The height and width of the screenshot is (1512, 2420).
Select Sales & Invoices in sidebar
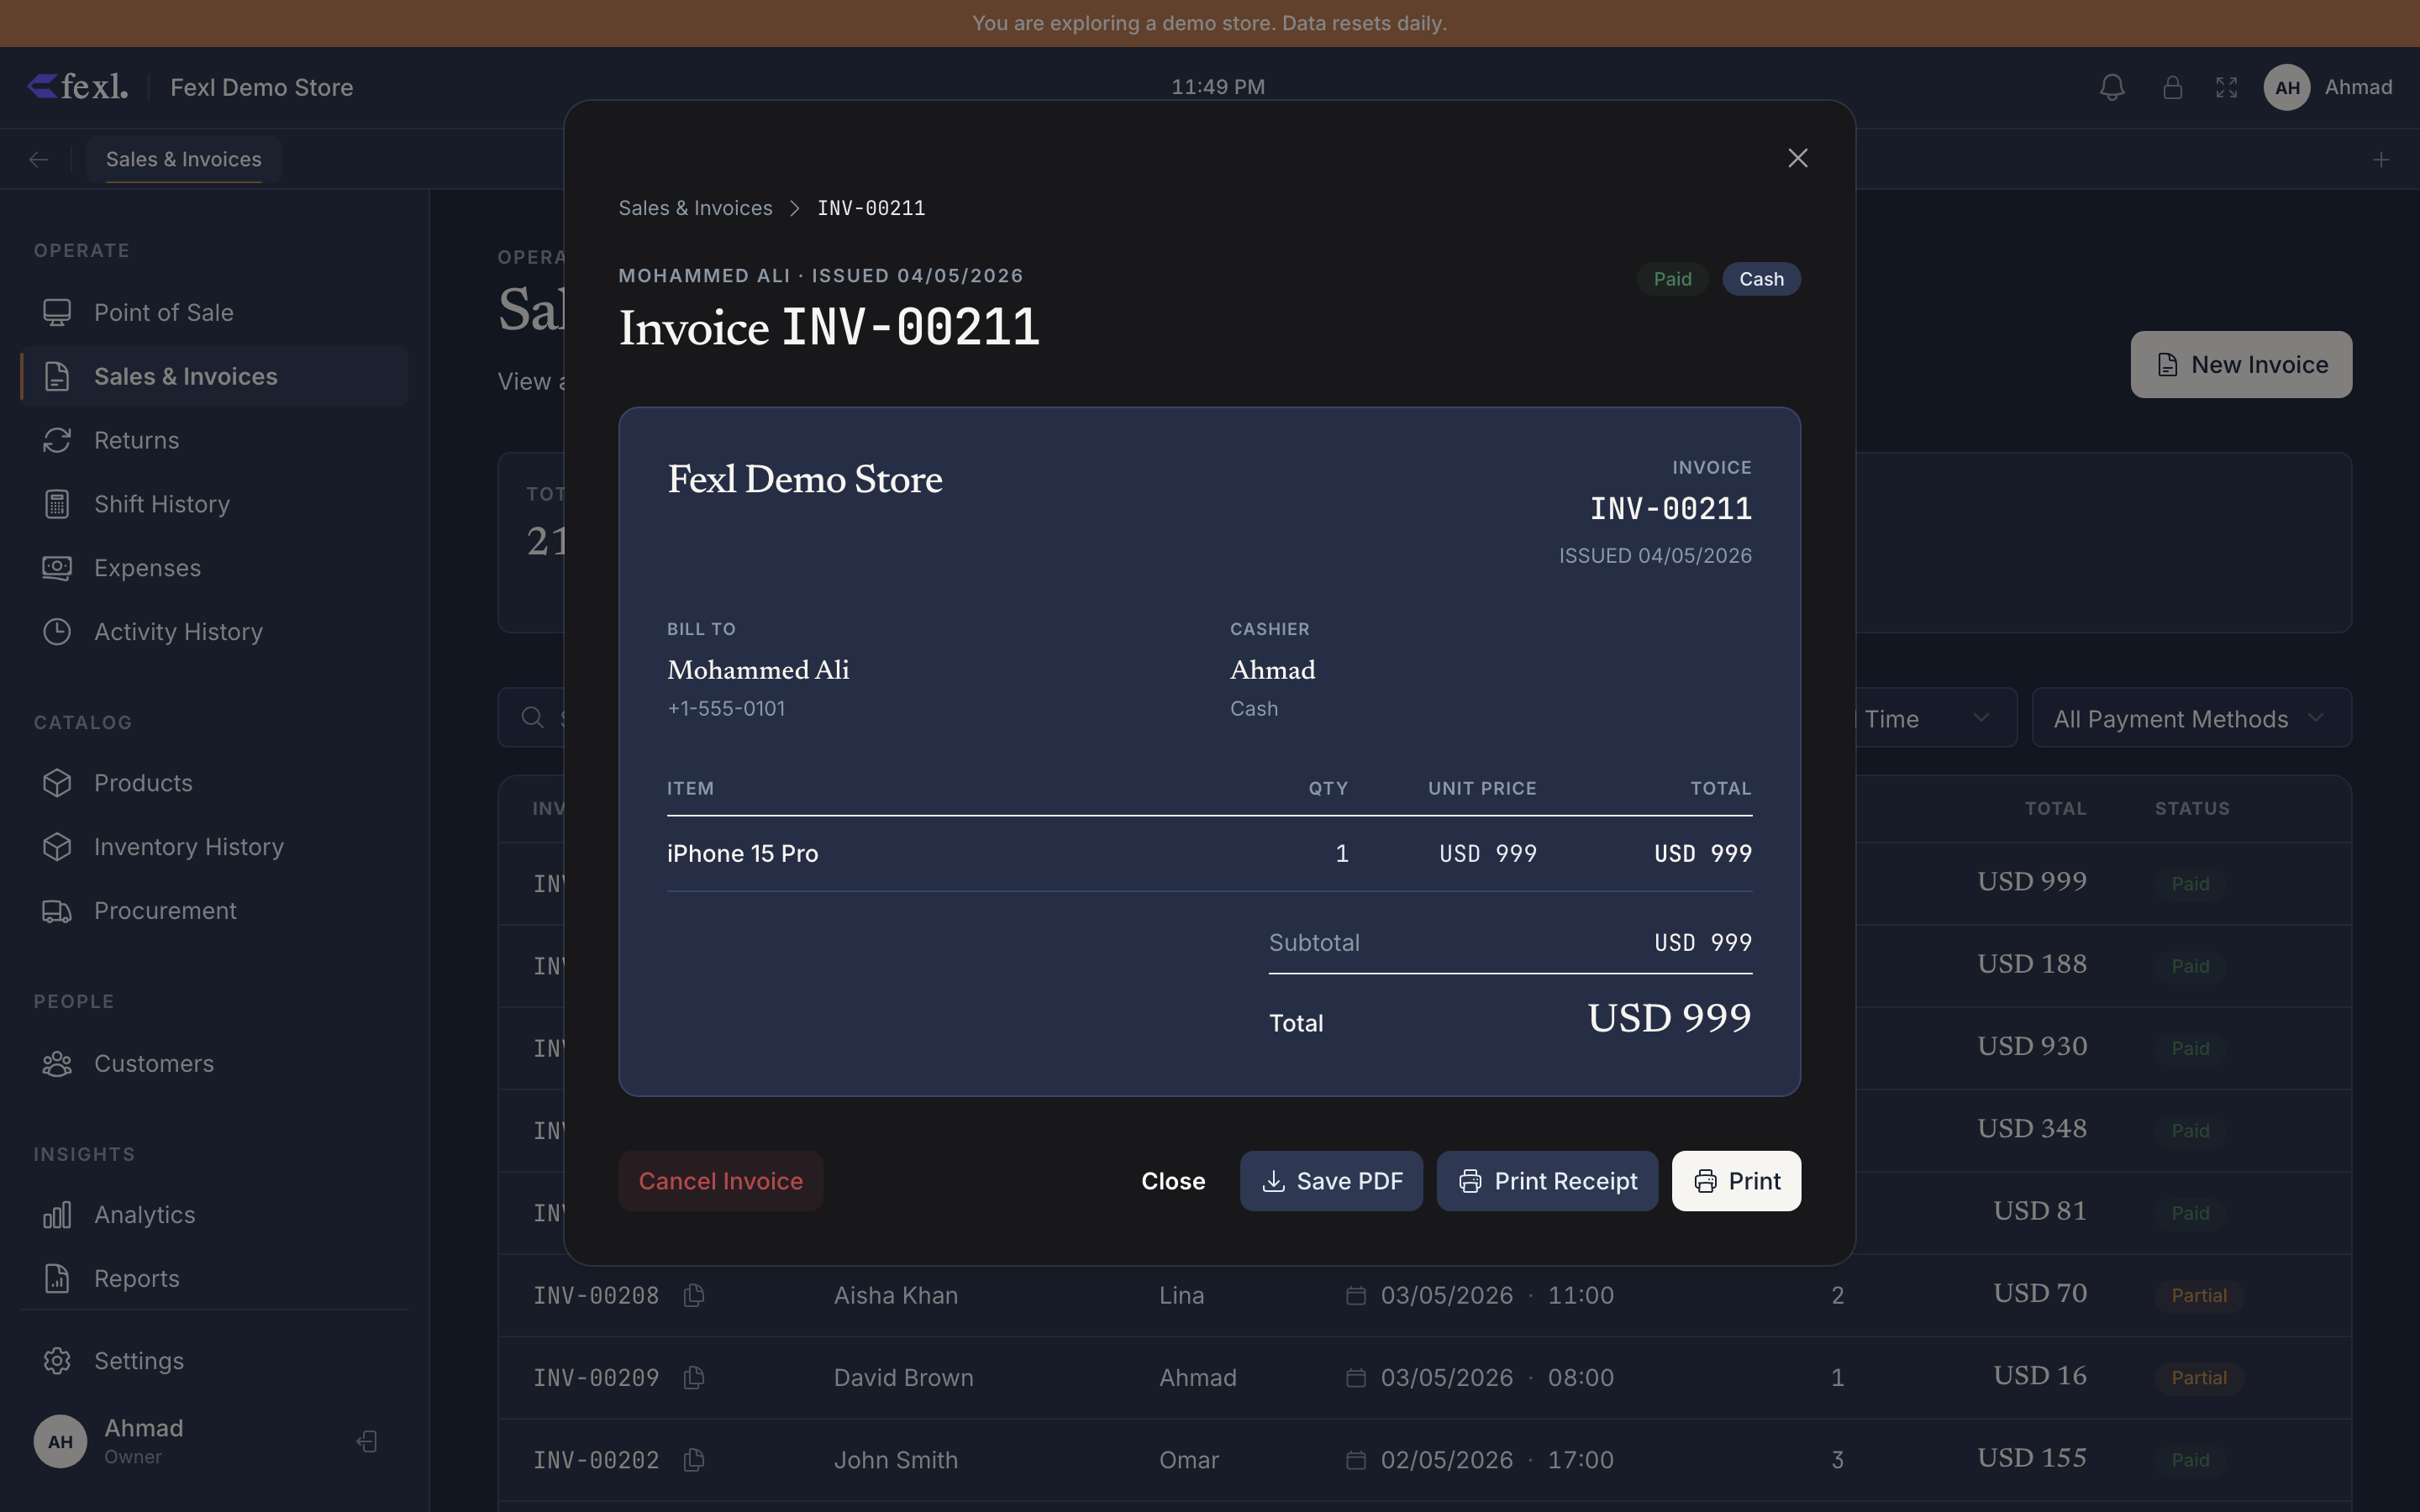[213, 376]
